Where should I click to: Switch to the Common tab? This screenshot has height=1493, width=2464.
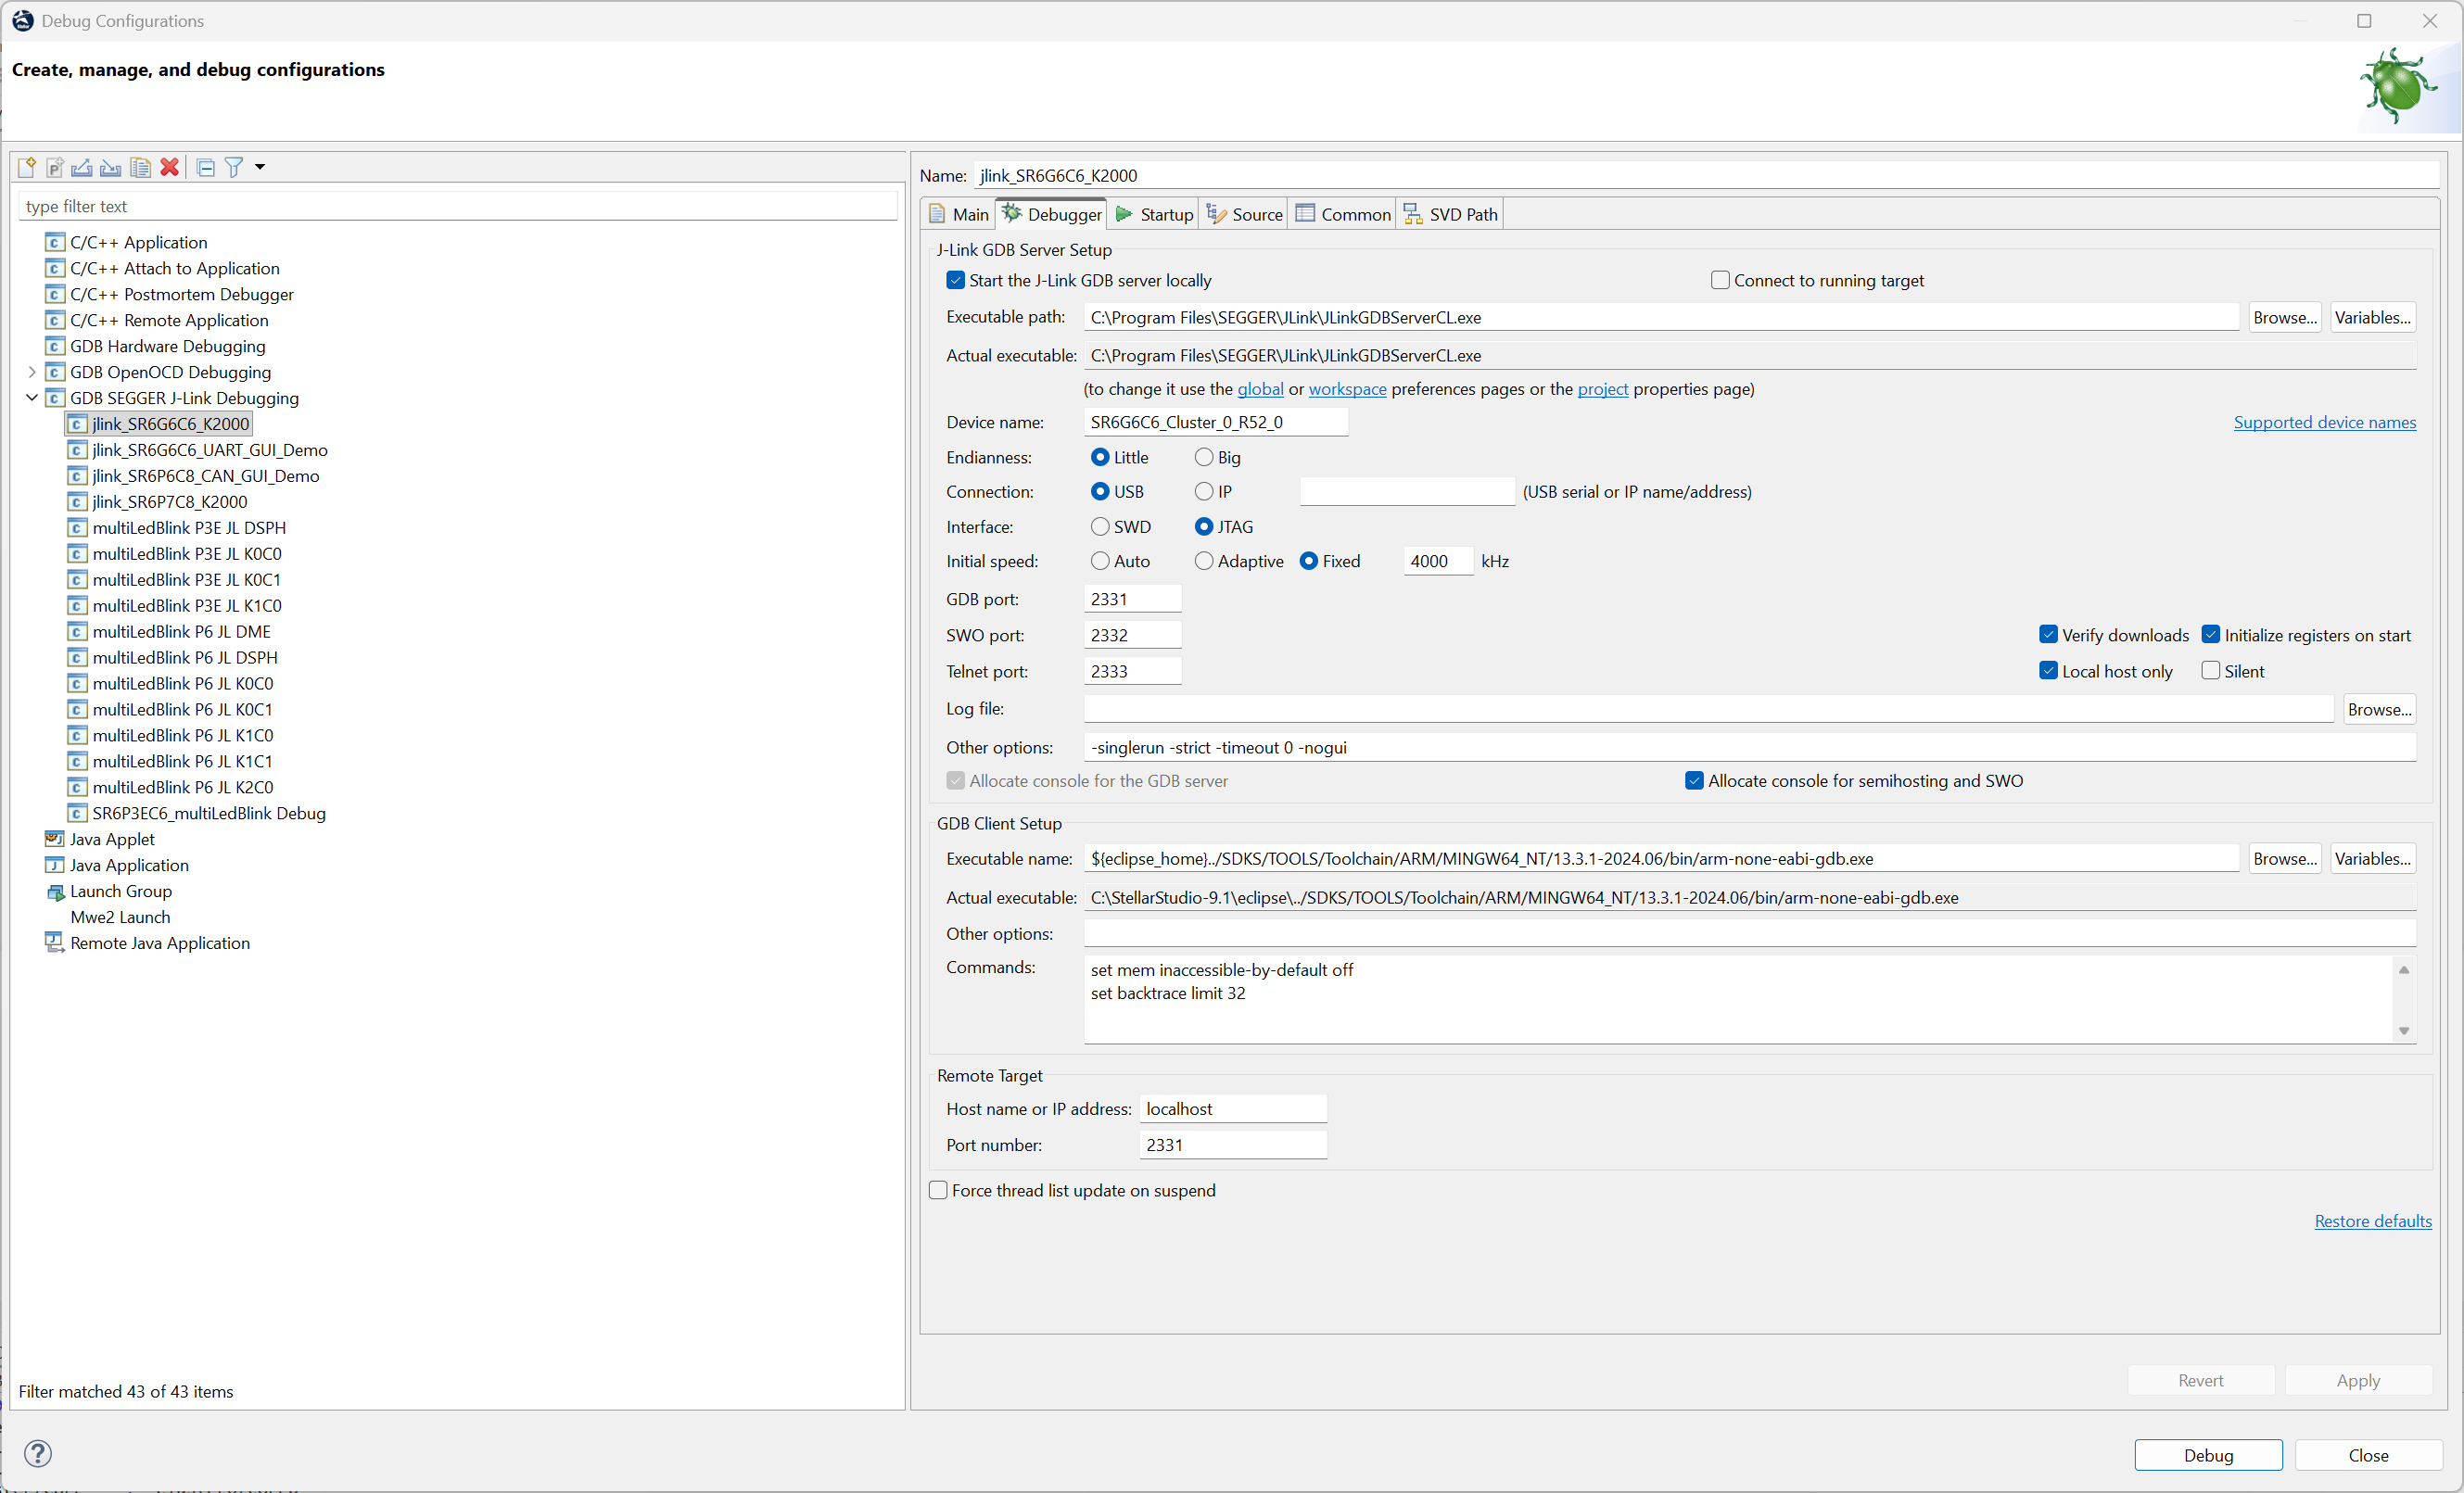coord(1343,214)
